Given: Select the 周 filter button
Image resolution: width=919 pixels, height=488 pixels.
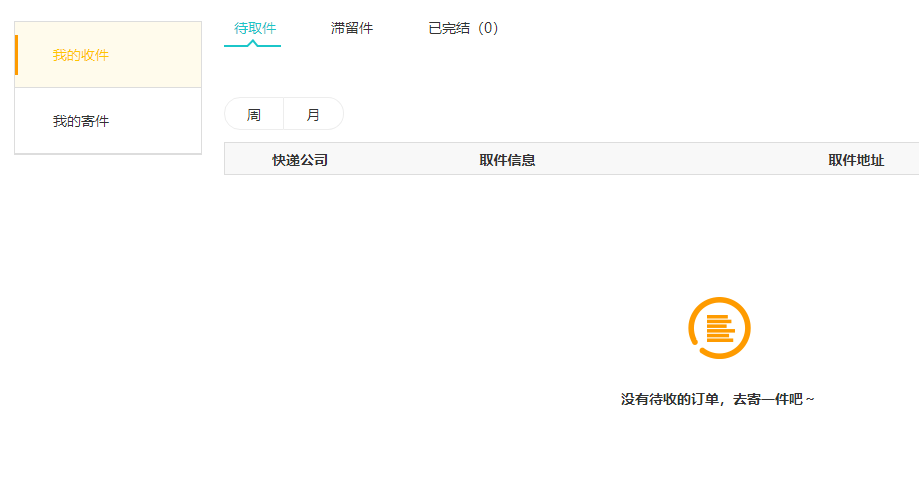Looking at the screenshot, I should 254,114.
